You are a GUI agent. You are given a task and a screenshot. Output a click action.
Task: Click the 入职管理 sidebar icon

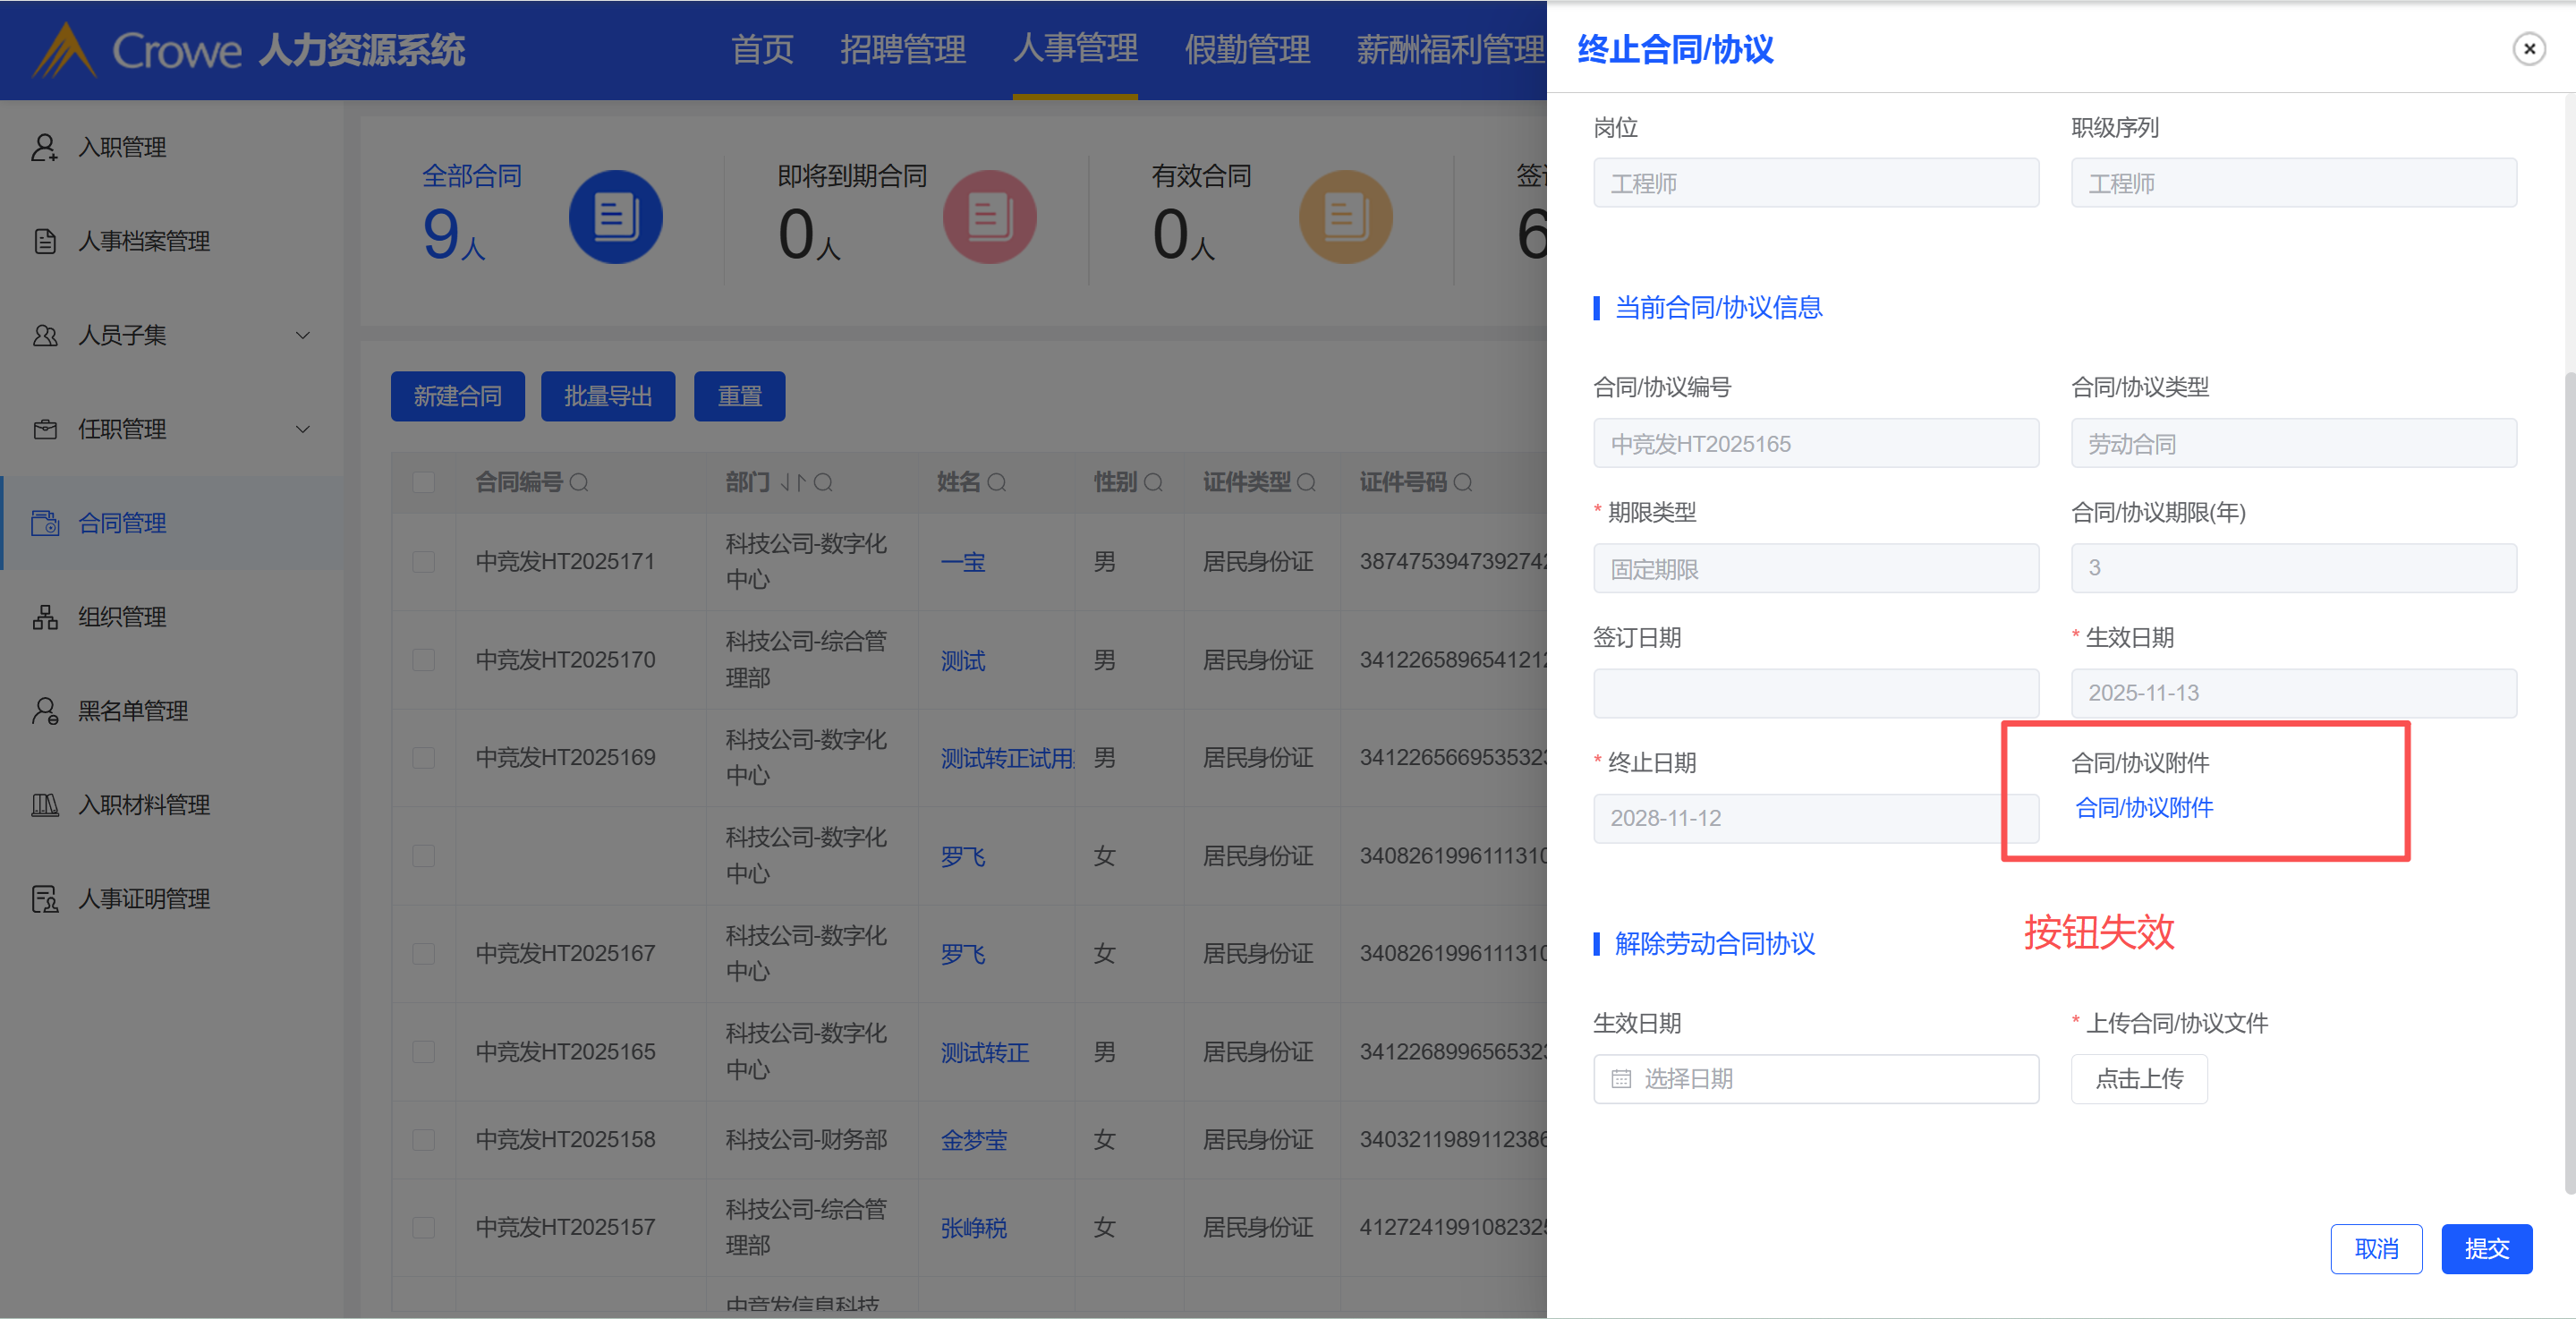[x=44, y=147]
